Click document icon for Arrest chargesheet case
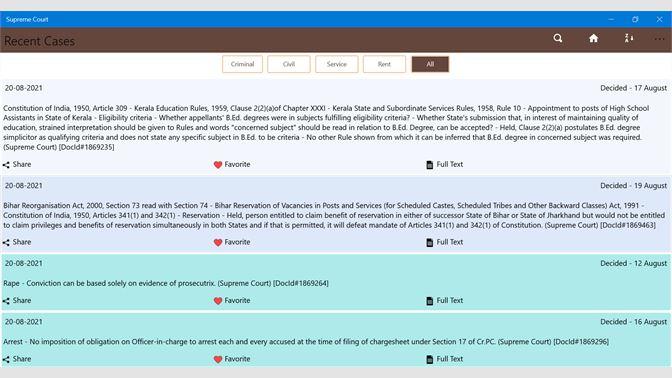The image size is (672, 378). pyautogui.click(x=429, y=359)
